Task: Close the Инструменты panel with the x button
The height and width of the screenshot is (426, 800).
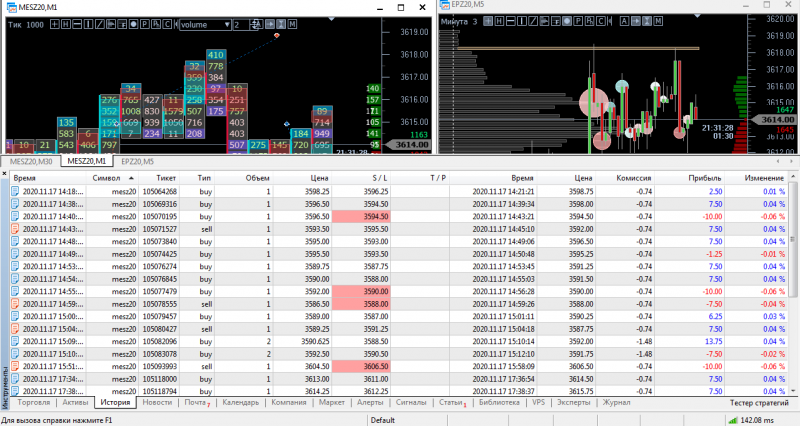Action: pyautogui.click(x=5, y=174)
